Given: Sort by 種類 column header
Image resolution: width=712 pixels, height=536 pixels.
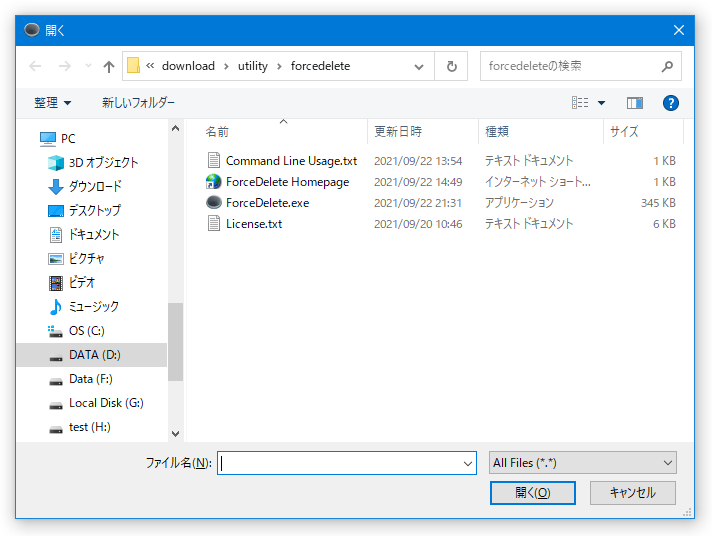Looking at the screenshot, I should pos(497,132).
